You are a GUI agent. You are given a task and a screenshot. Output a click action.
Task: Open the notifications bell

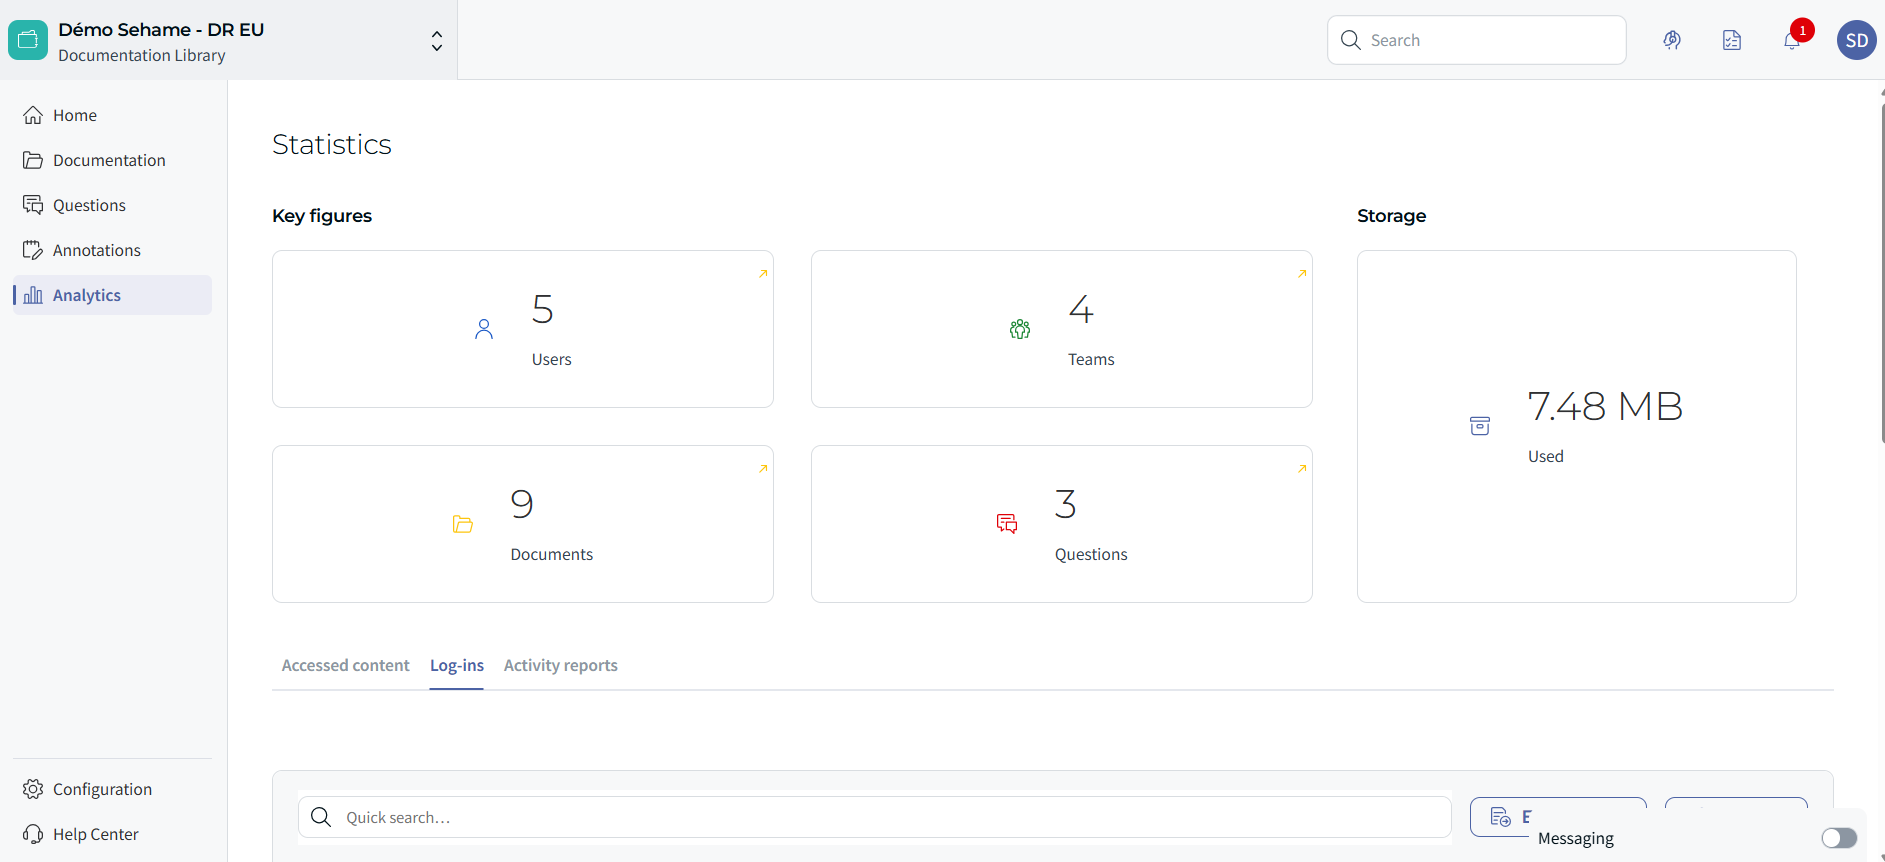click(x=1792, y=40)
